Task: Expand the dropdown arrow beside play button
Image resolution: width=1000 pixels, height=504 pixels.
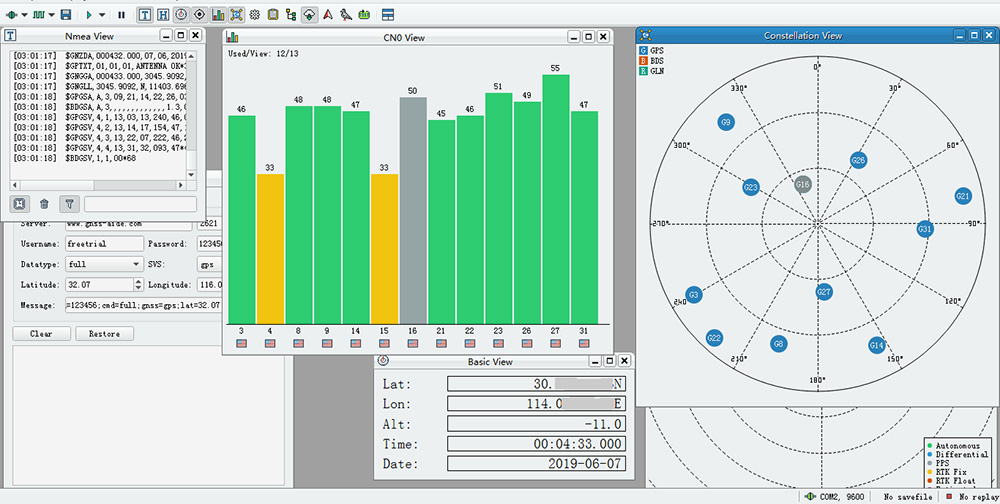Action: [x=104, y=15]
